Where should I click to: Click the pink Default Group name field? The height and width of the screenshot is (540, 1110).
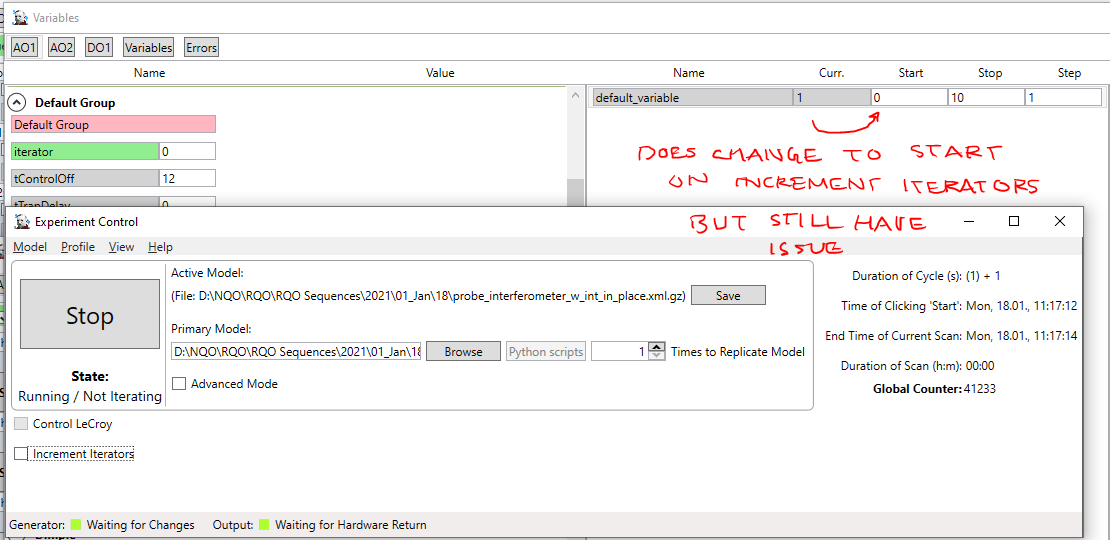[x=113, y=125]
